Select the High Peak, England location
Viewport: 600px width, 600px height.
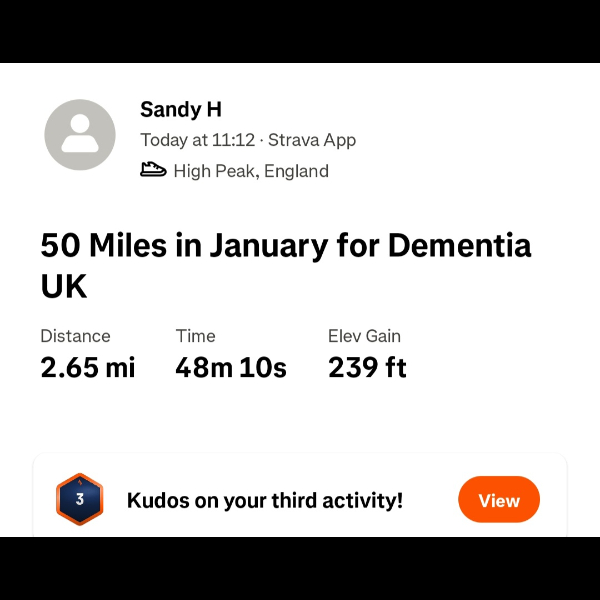click(251, 171)
